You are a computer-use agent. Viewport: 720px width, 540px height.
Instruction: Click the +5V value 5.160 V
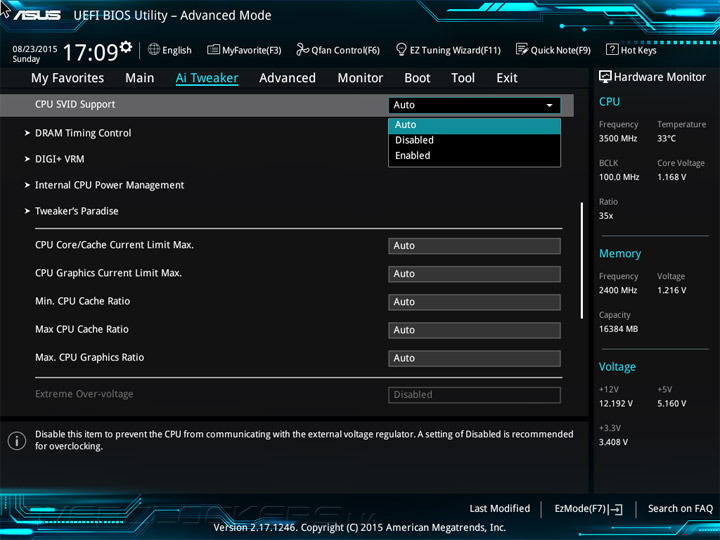(x=672, y=404)
